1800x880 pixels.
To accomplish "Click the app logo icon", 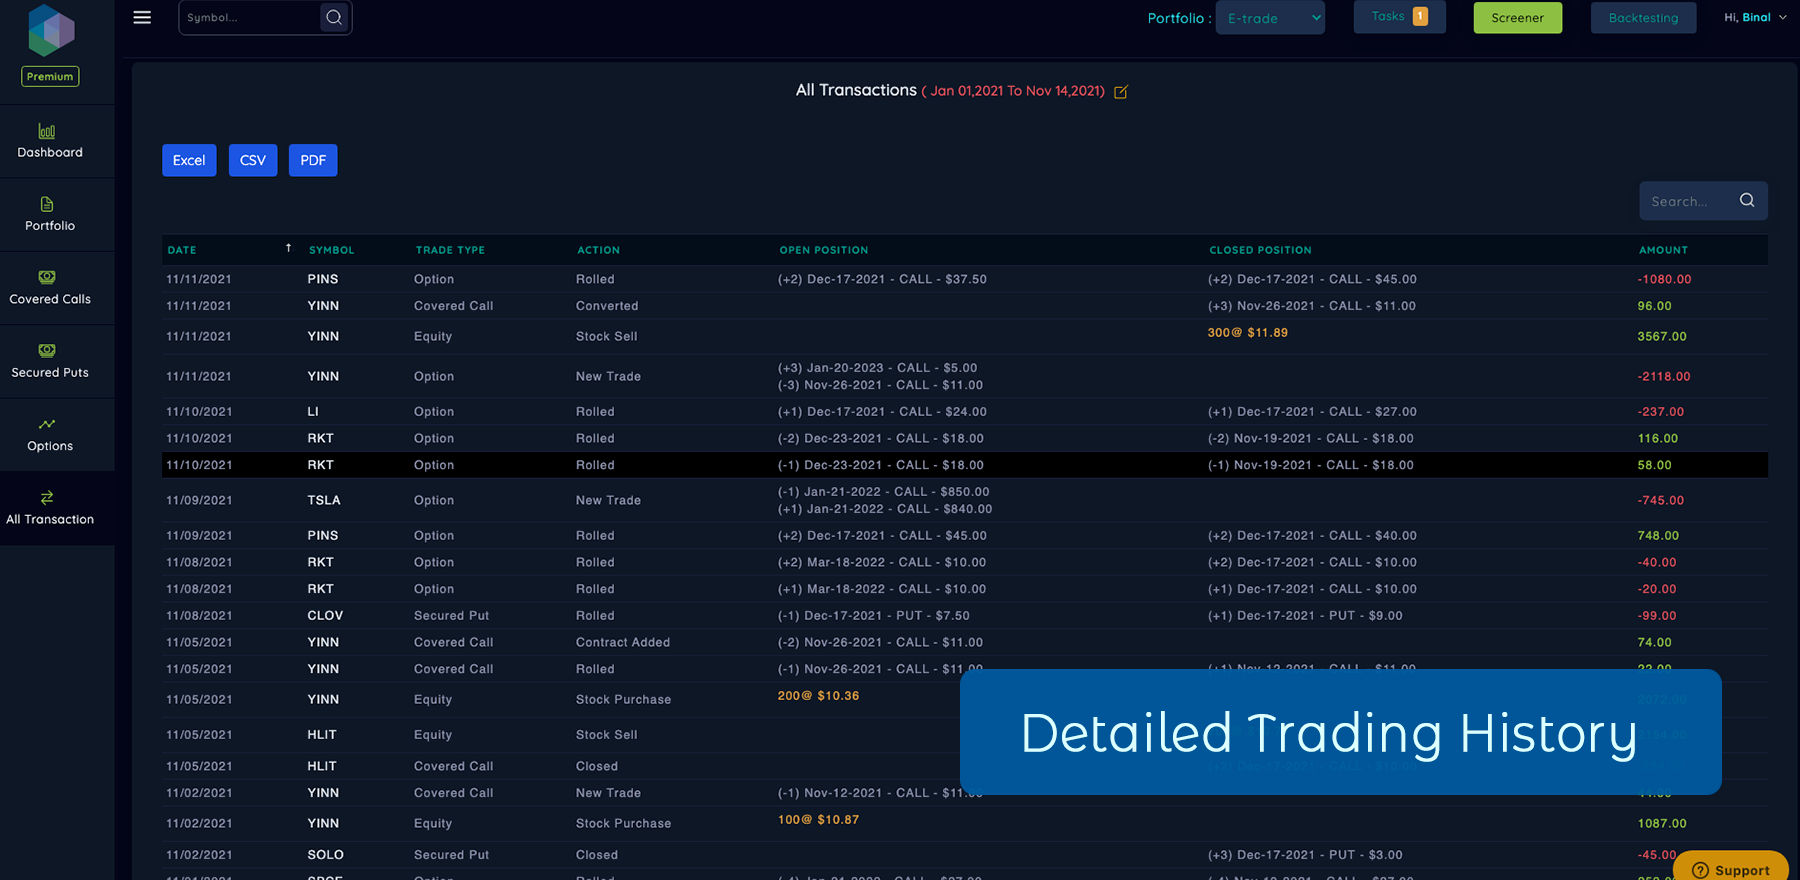I will tap(51, 30).
